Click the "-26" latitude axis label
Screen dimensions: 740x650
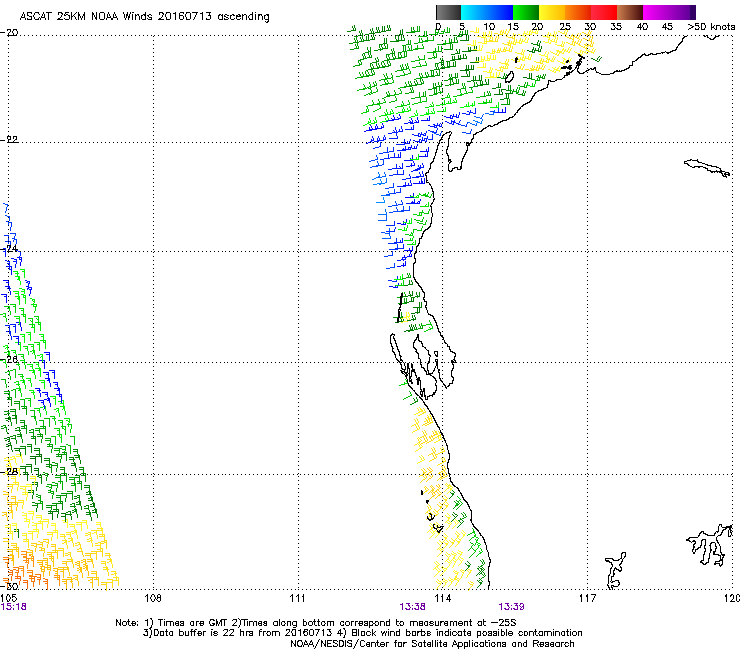[9, 359]
